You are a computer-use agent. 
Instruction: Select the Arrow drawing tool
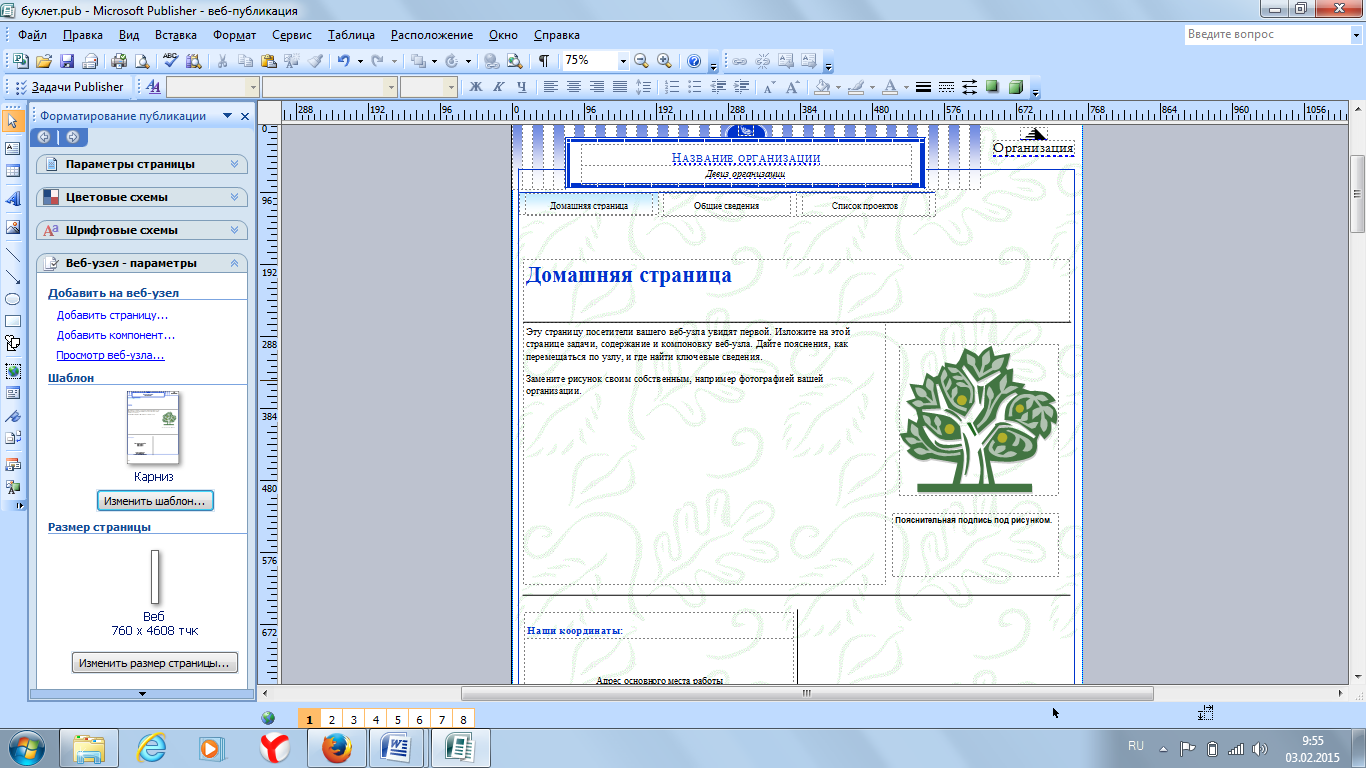point(13,277)
